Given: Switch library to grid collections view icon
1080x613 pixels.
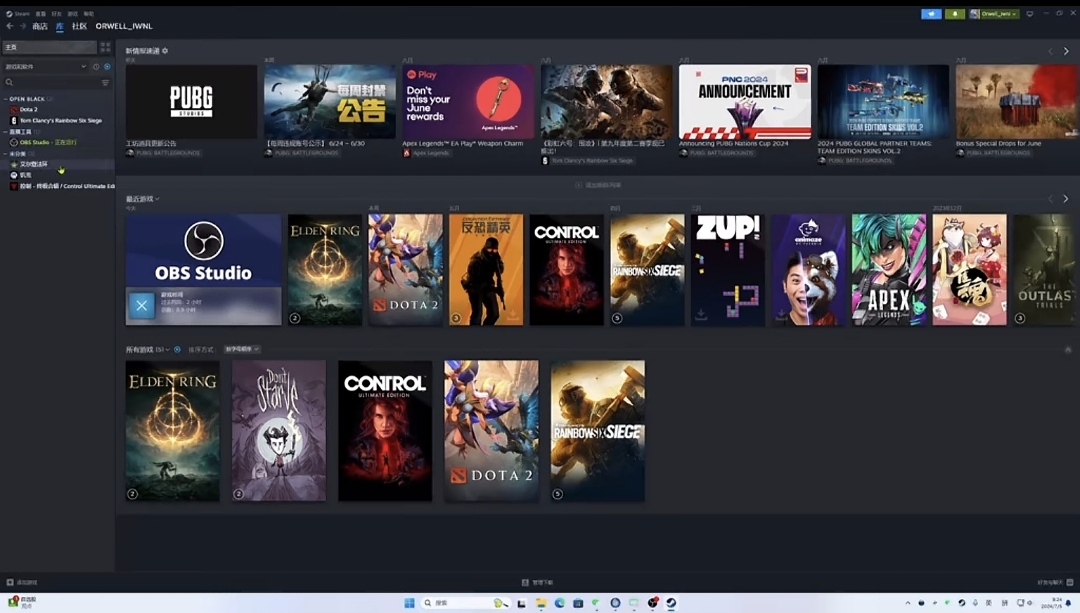Looking at the screenshot, I should pos(105,47).
